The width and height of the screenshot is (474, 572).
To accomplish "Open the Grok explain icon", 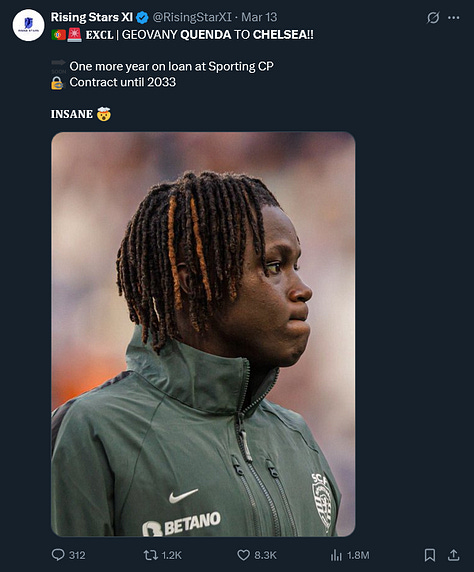I will pos(433,17).
